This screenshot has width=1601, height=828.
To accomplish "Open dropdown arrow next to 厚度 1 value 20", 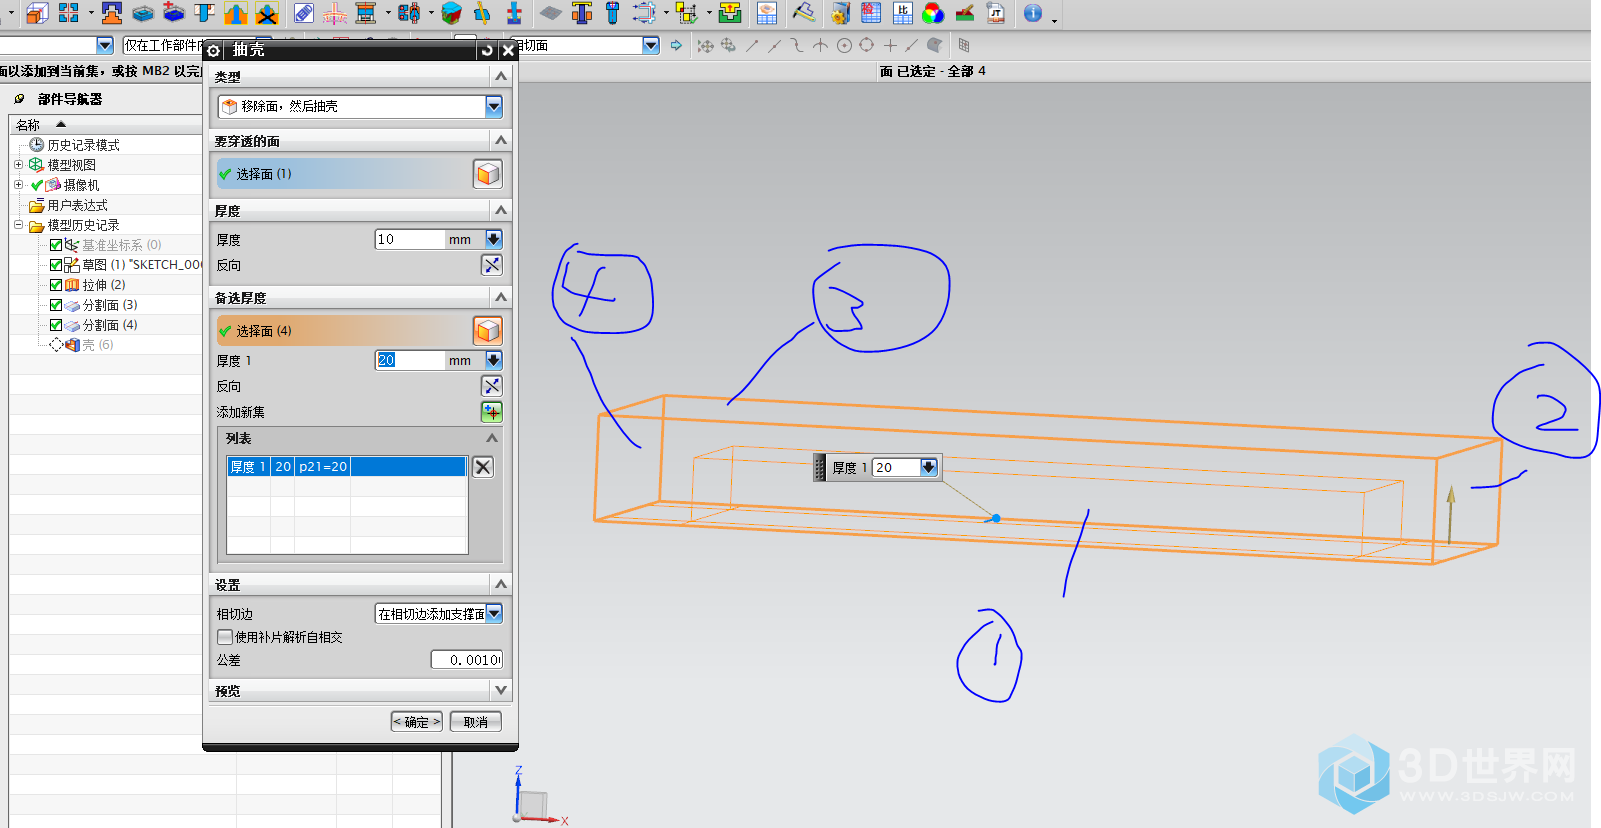I will click(x=494, y=360).
